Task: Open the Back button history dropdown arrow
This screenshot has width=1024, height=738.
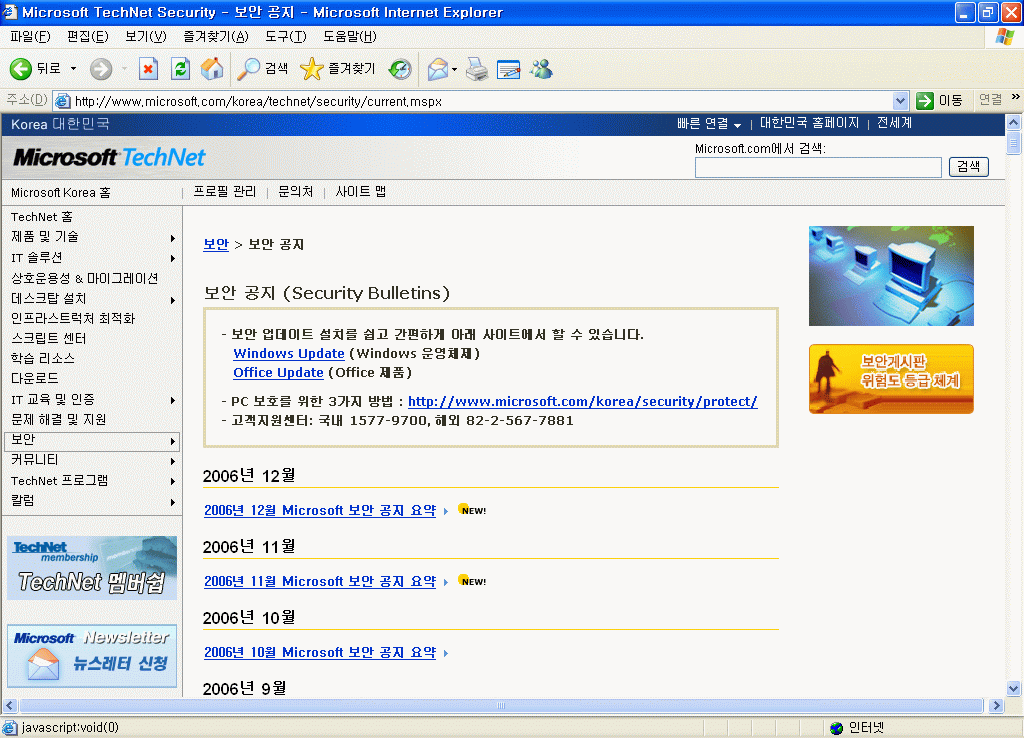Action: coord(73,69)
